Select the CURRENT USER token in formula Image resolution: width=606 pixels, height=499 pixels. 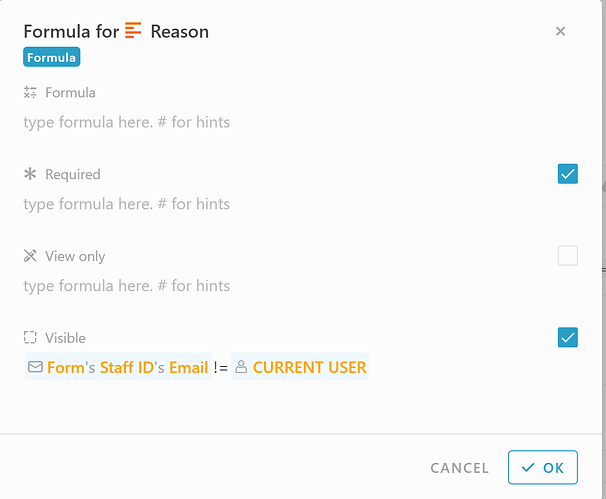[300, 367]
